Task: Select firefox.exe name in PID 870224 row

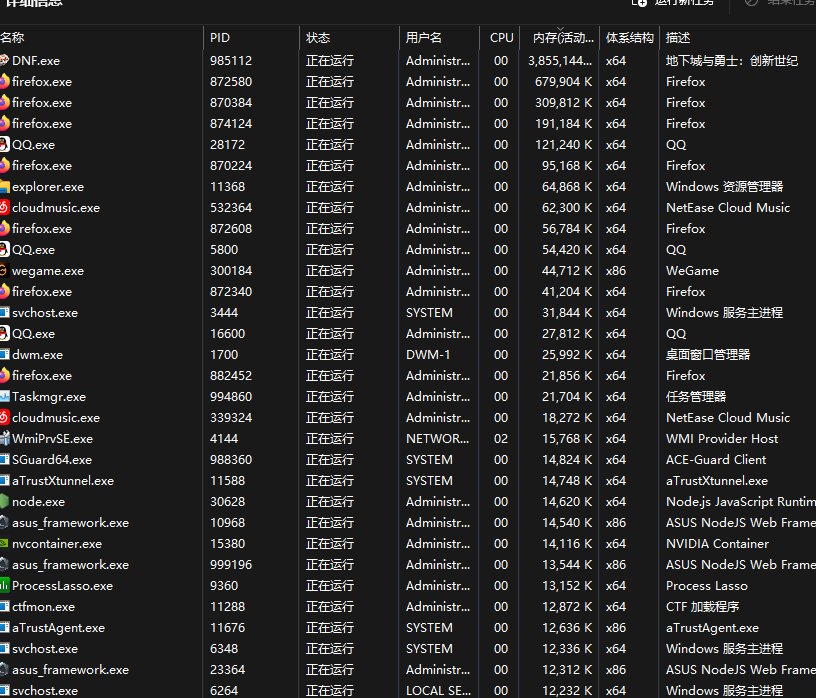Action: click(42, 166)
